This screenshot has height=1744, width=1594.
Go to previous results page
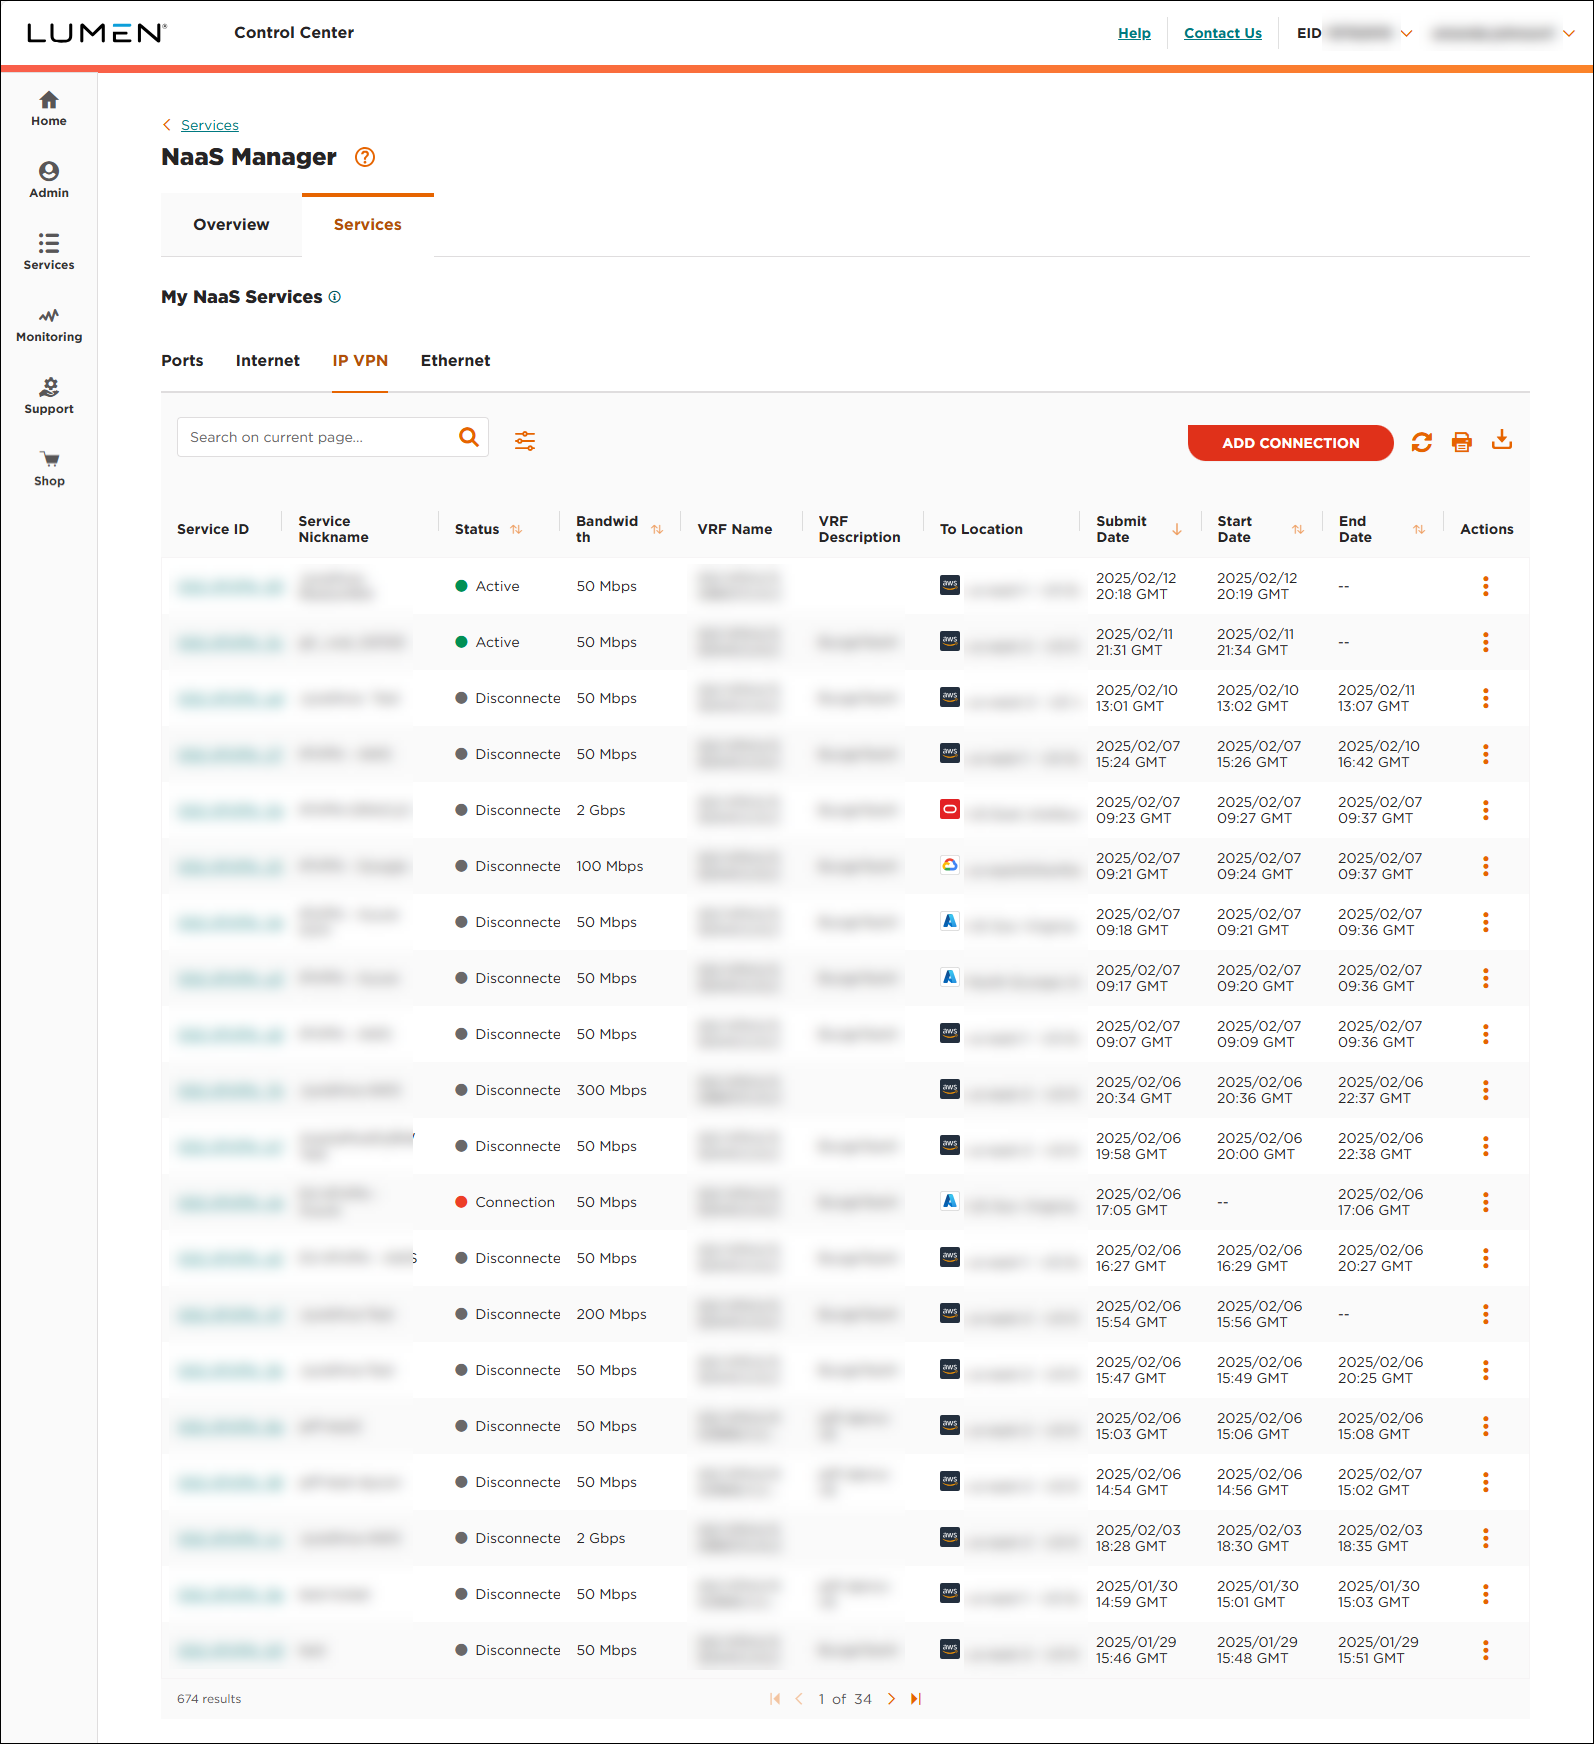point(799,1699)
